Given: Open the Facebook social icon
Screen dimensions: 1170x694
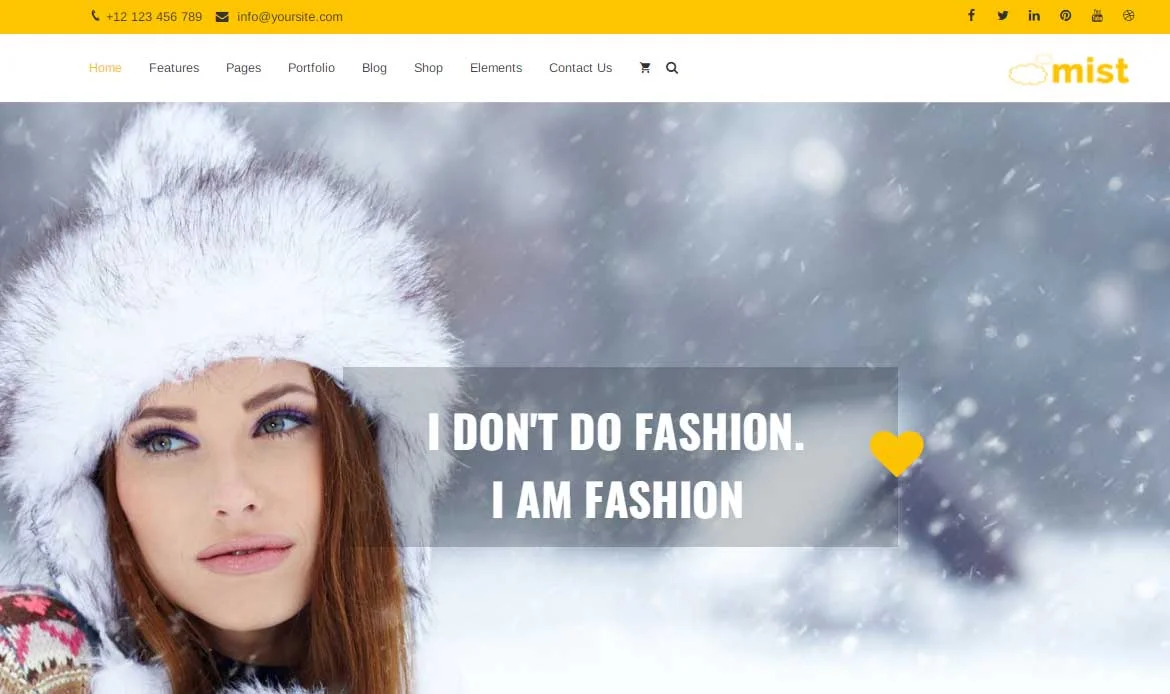Looking at the screenshot, I should pos(970,16).
